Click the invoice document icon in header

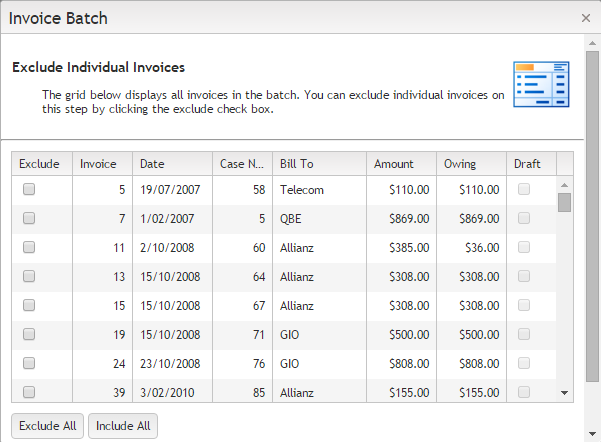tap(540, 84)
